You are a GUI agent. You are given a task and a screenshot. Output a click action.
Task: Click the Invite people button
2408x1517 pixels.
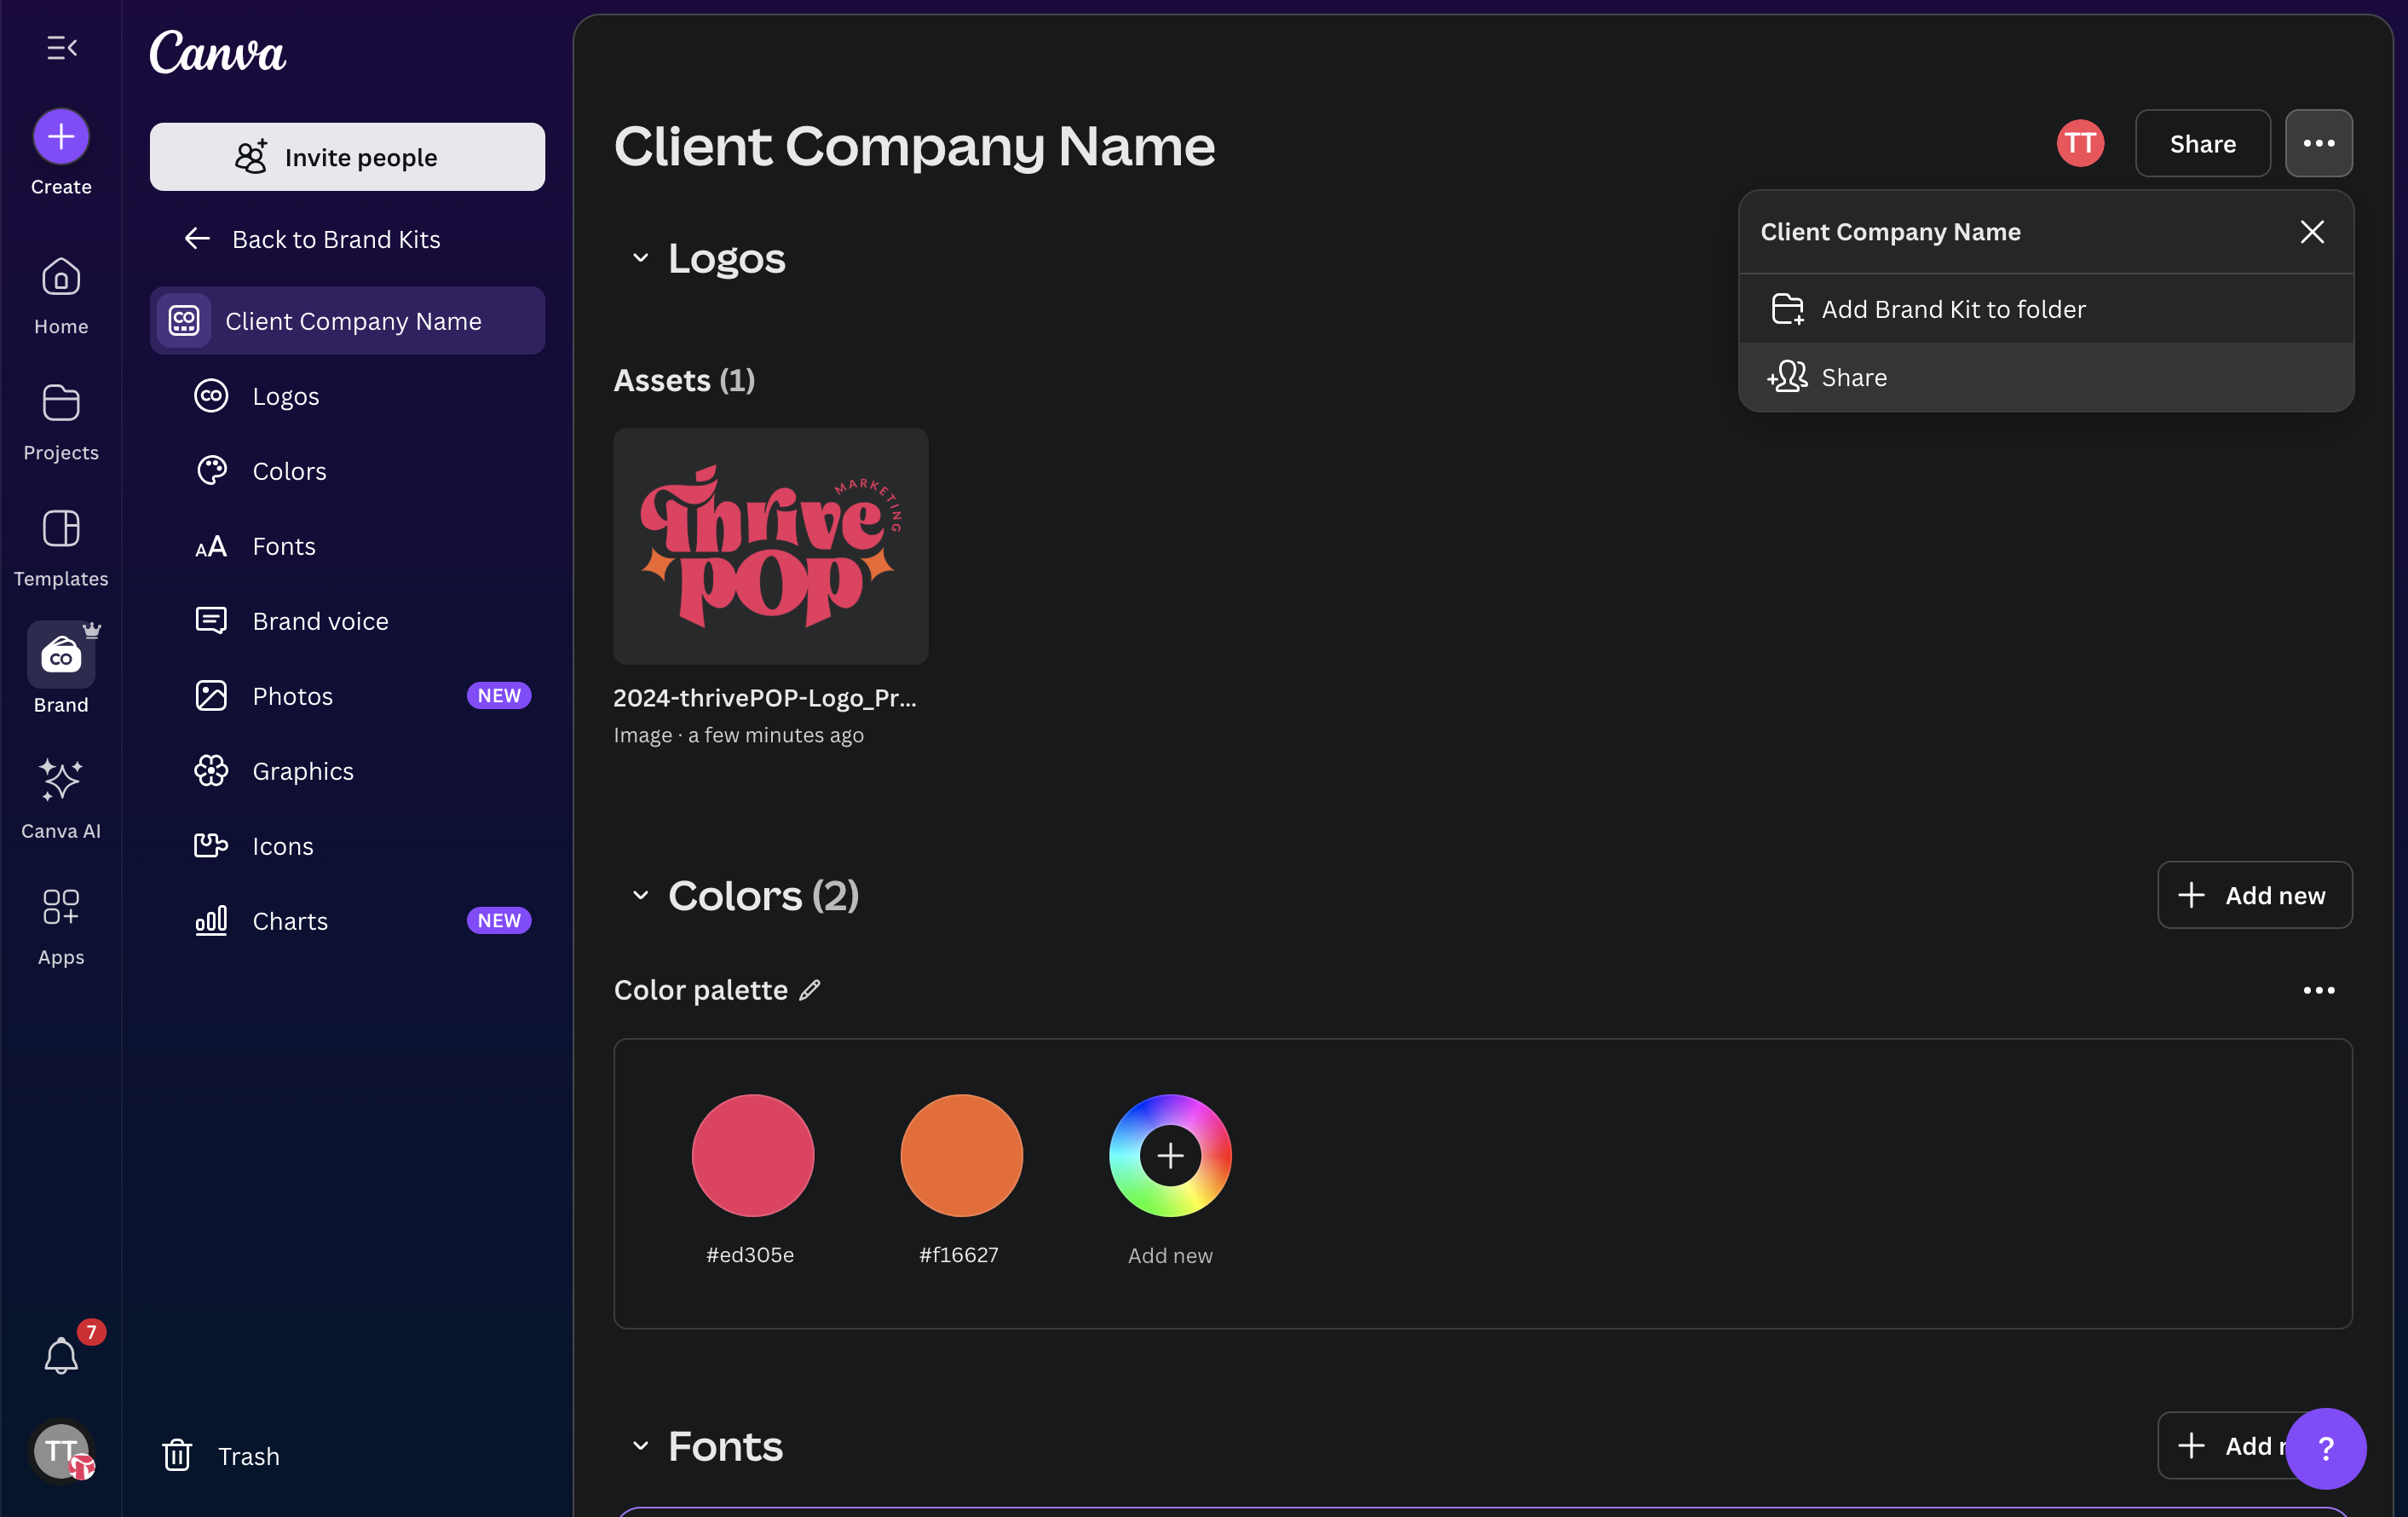pyautogui.click(x=347, y=157)
